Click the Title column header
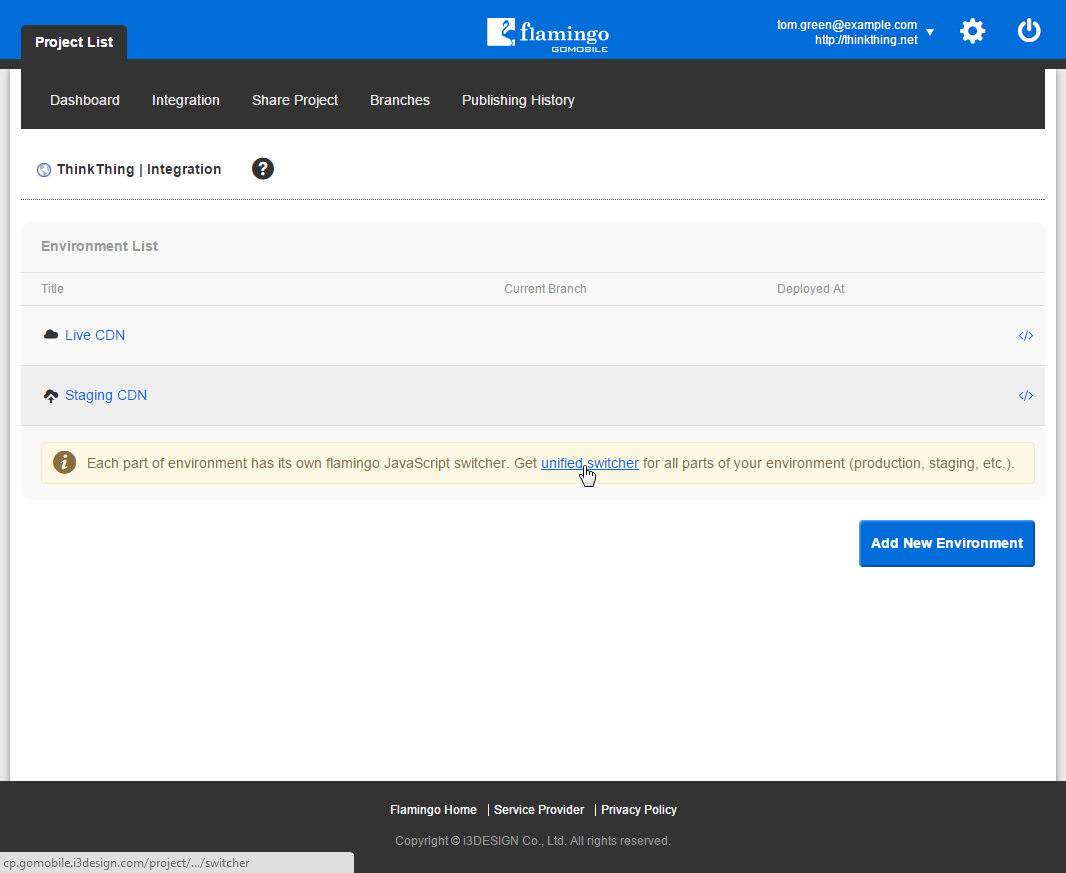Image resolution: width=1066 pixels, height=873 pixels. click(52, 289)
